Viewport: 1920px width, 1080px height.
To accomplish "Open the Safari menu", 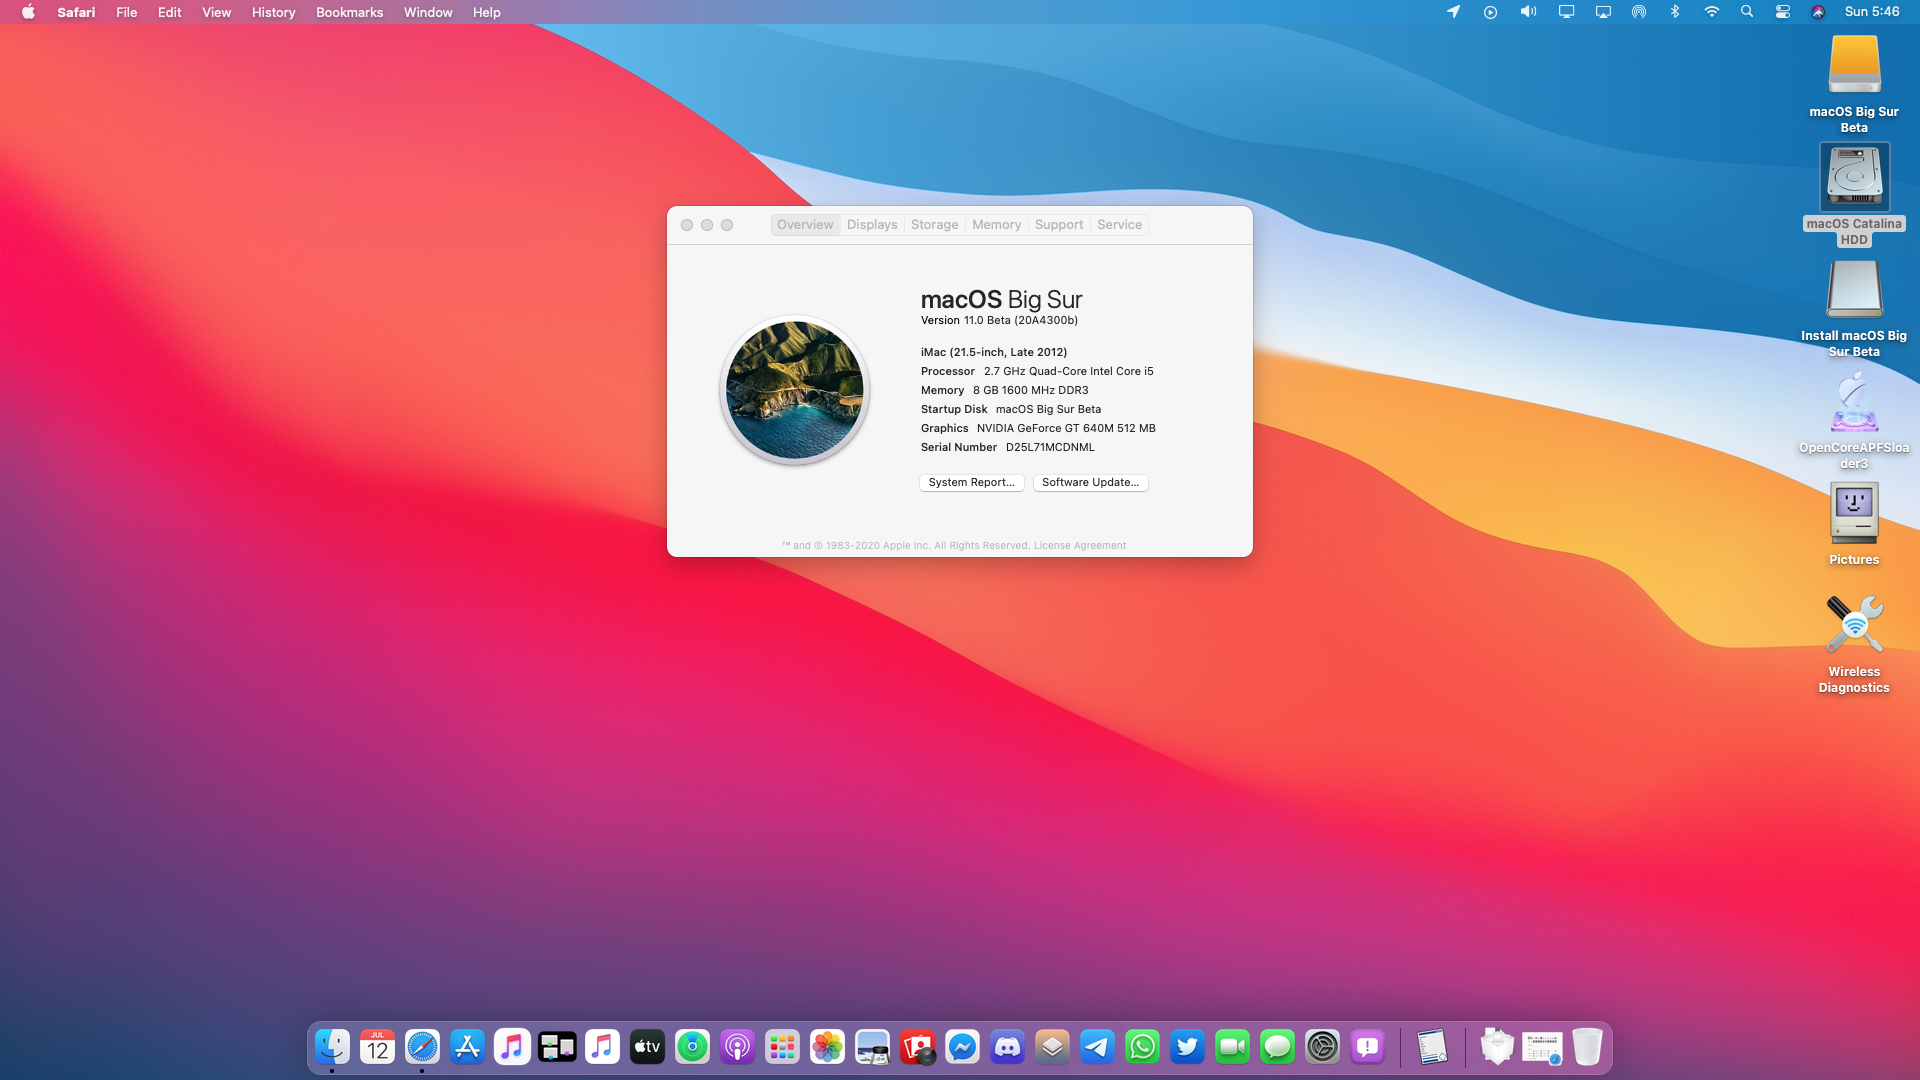I will (76, 12).
